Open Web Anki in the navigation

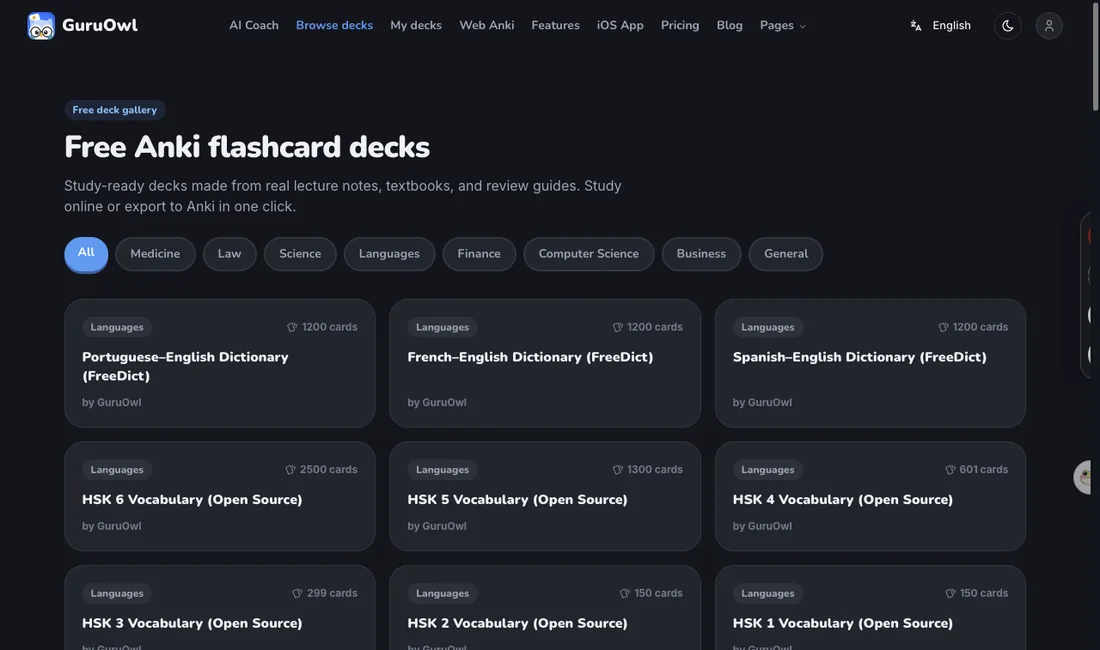[486, 25]
